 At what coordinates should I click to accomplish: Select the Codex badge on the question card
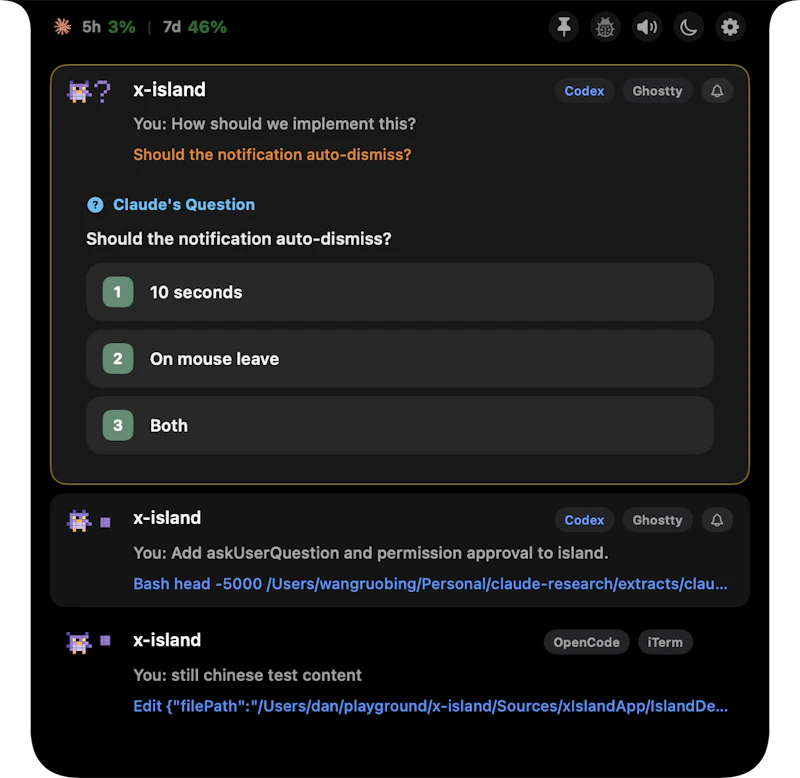coord(584,91)
